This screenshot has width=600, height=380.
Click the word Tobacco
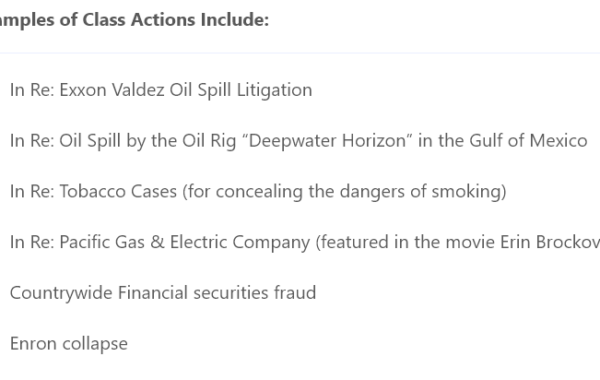click(92, 191)
